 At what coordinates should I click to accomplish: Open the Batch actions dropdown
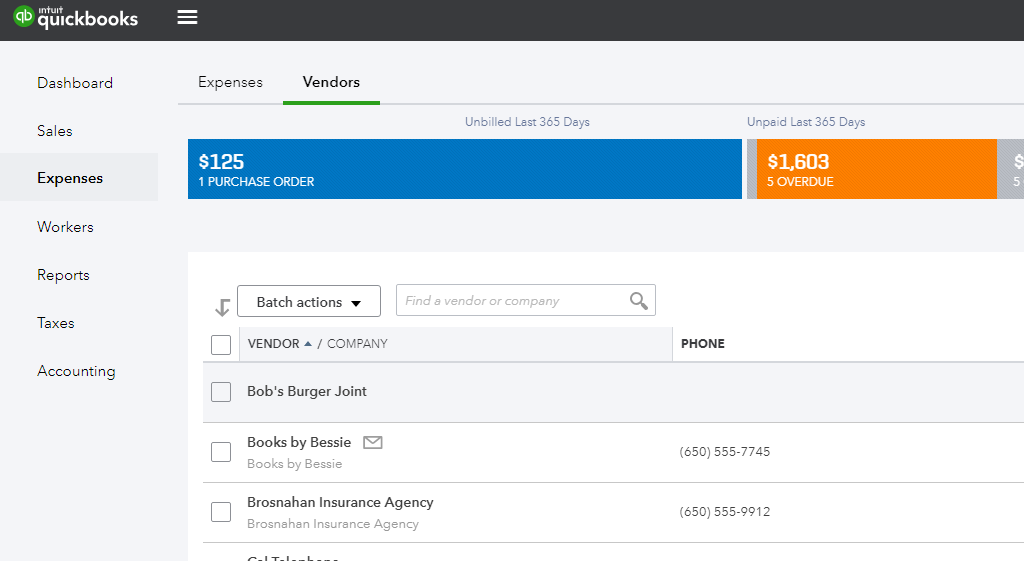click(308, 302)
